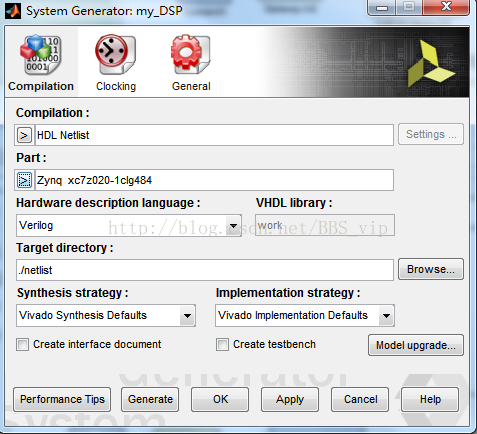This screenshot has width=477, height=434.
Task: Click the VHDL library work field
Action: (x=325, y=225)
